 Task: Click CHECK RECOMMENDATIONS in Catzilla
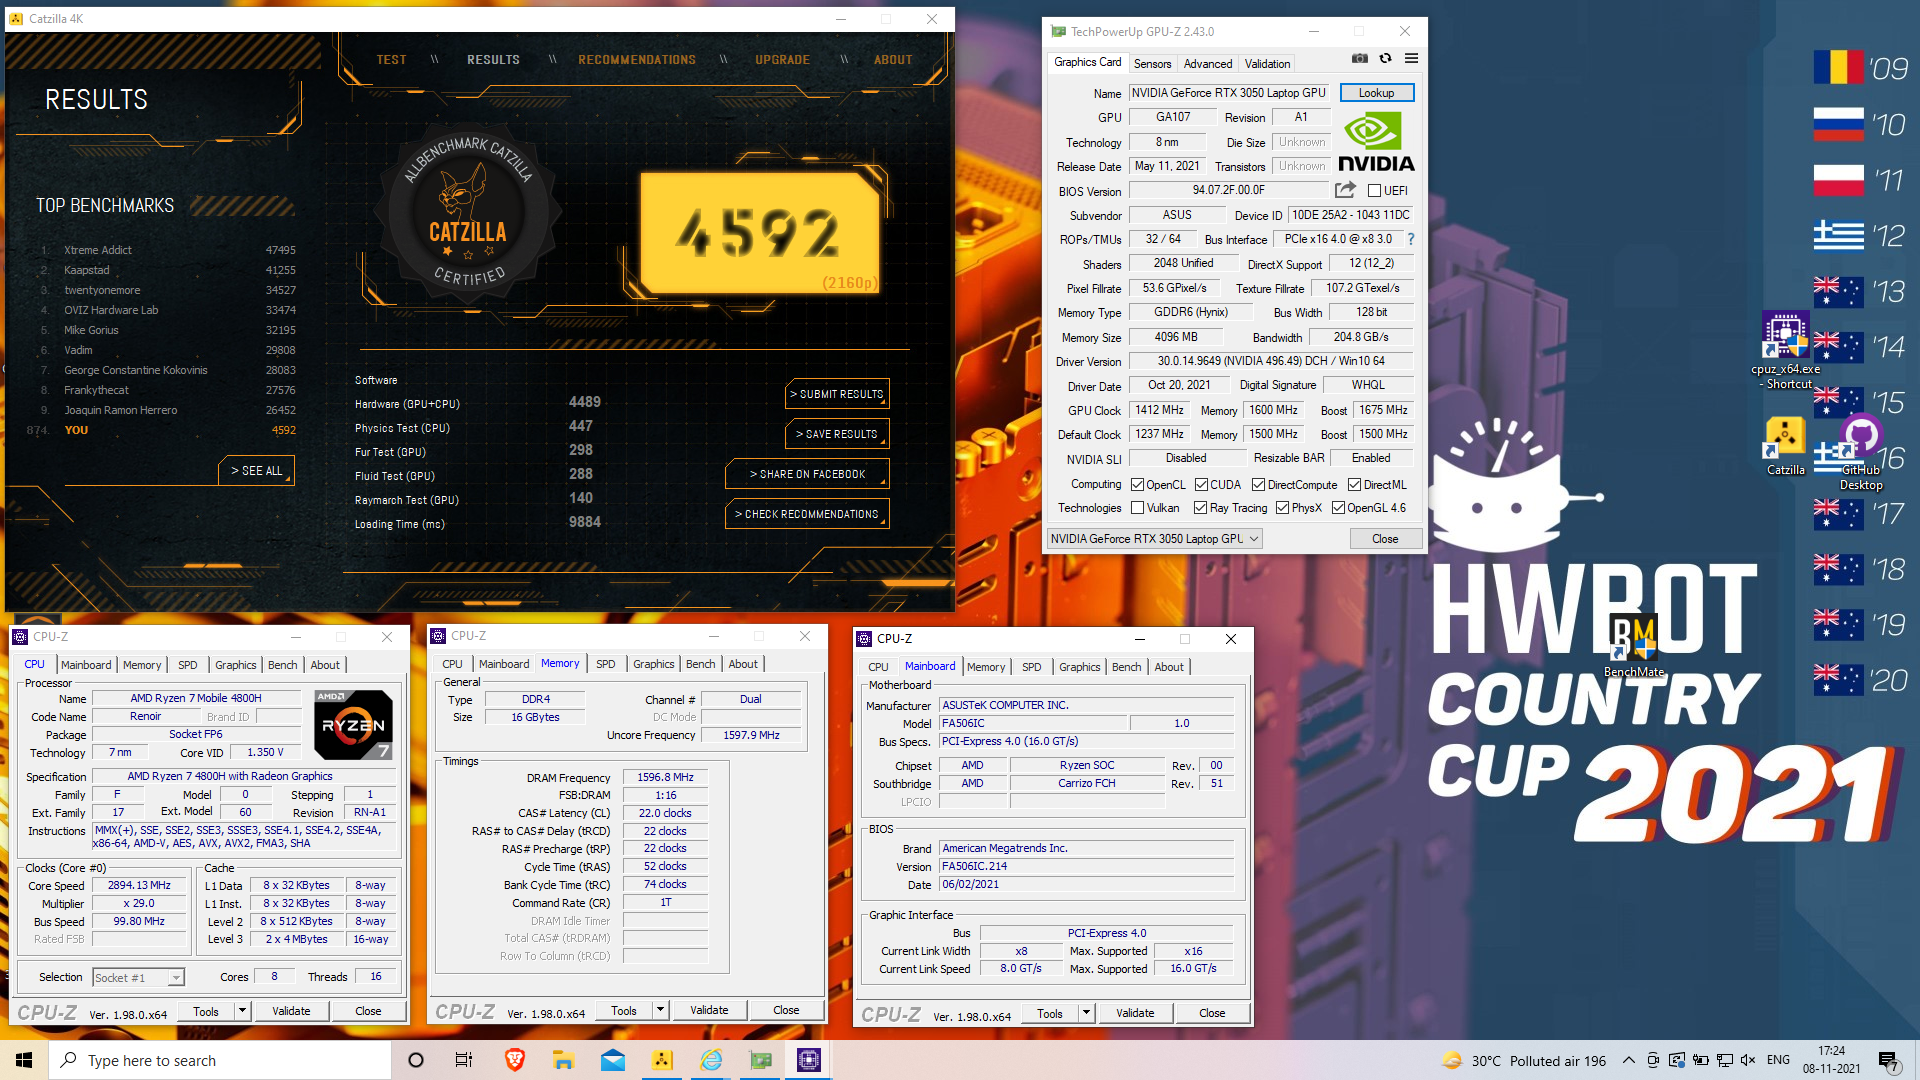click(807, 514)
